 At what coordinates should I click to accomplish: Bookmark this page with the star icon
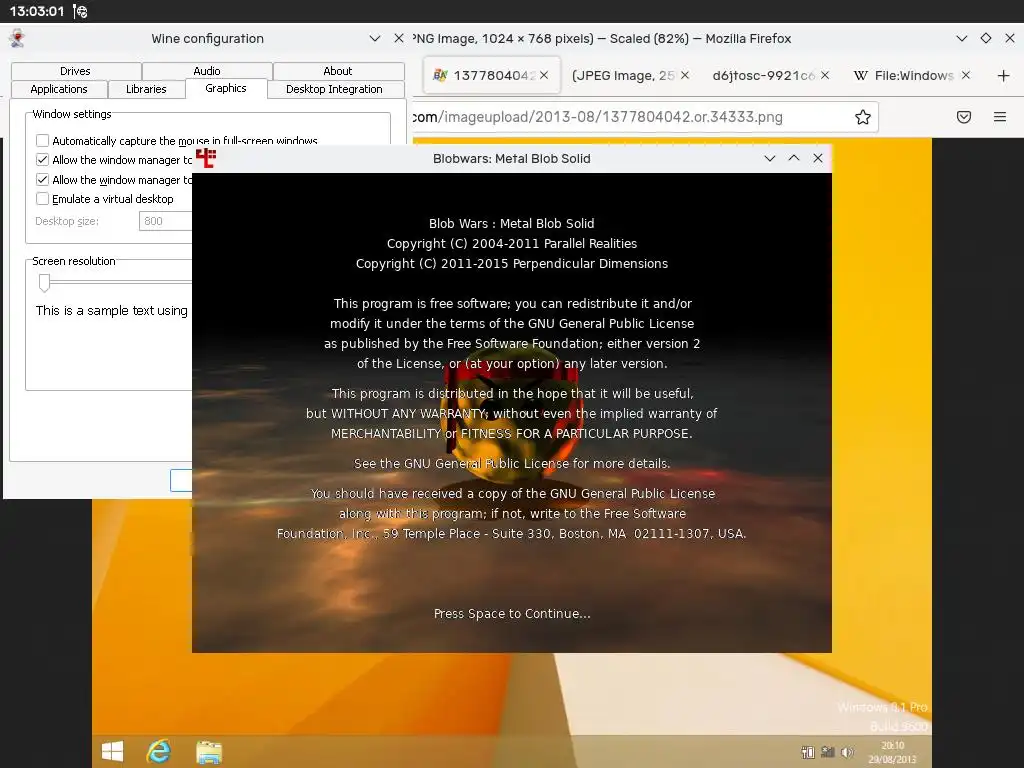click(x=863, y=117)
